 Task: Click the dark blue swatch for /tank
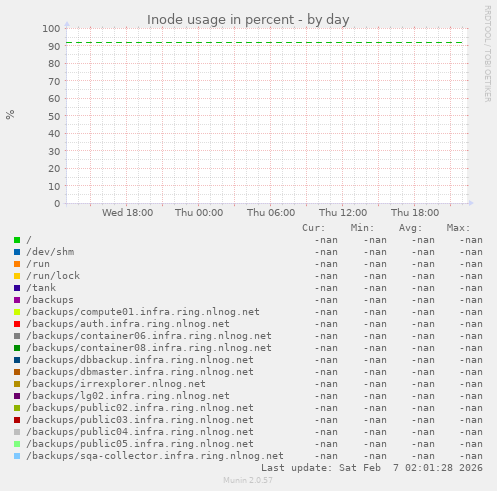pyautogui.click(x=17, y=288)
